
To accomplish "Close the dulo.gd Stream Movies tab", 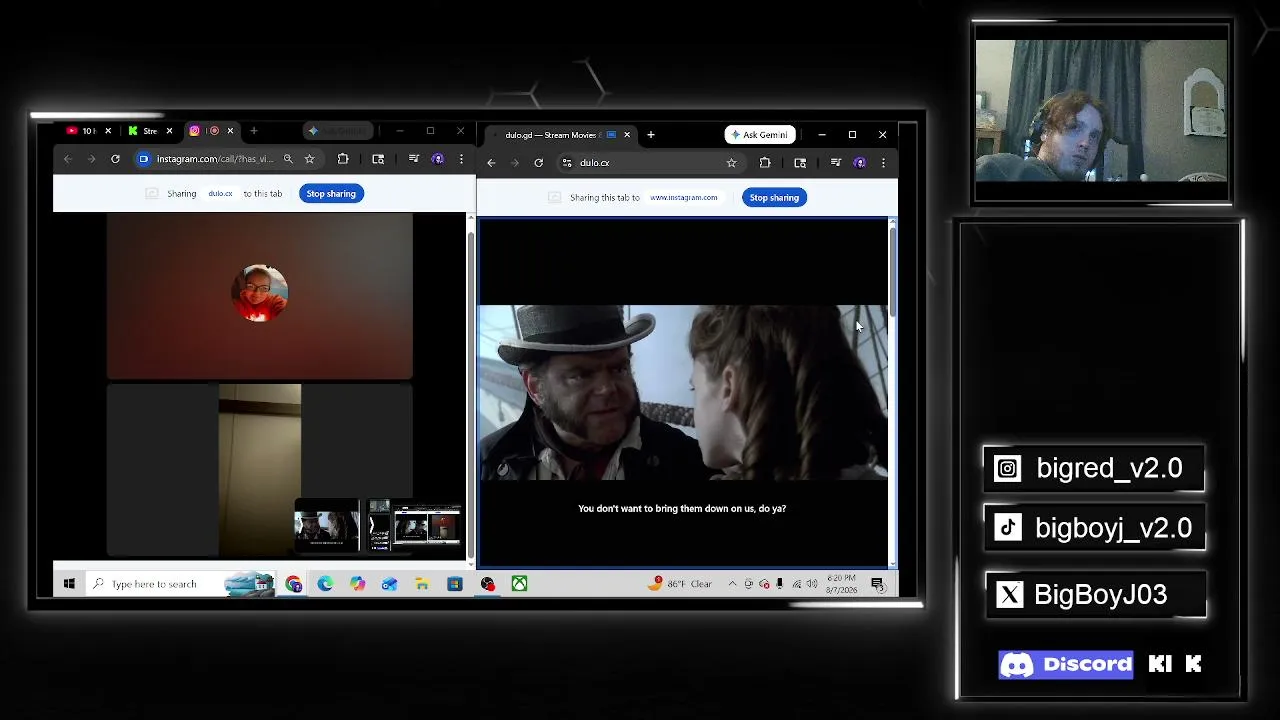I will pyautogui.click(x=627, y=135).
